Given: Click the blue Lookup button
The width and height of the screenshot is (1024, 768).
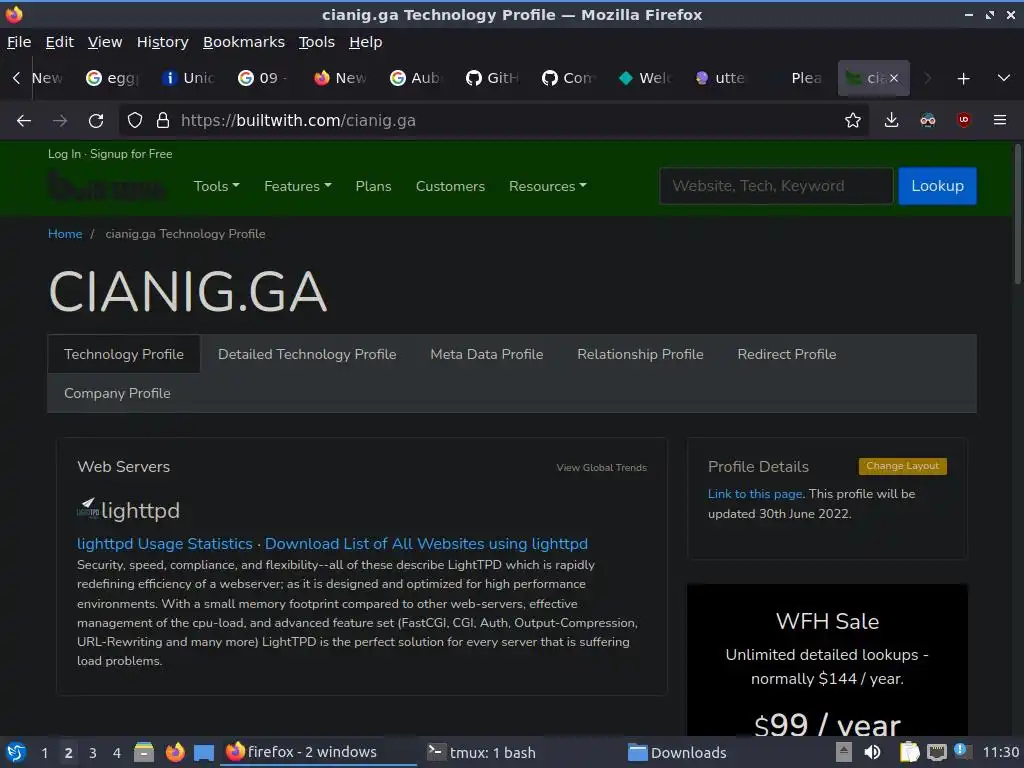Looking at the screenshot, I should coord(937,186).
